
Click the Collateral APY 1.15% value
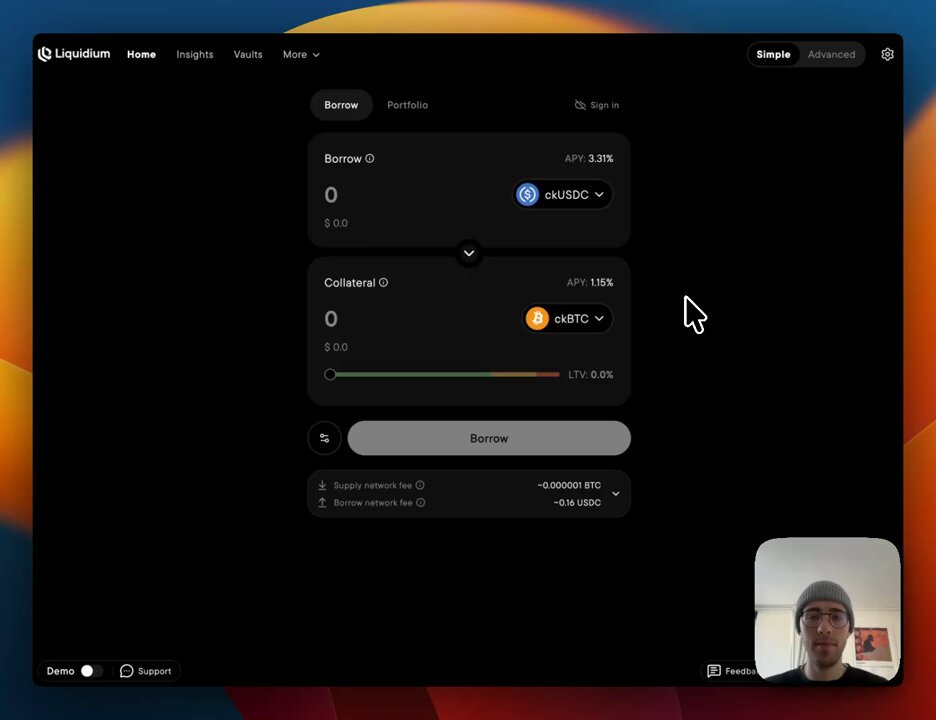pyautogui.click(x=601, y=282)
